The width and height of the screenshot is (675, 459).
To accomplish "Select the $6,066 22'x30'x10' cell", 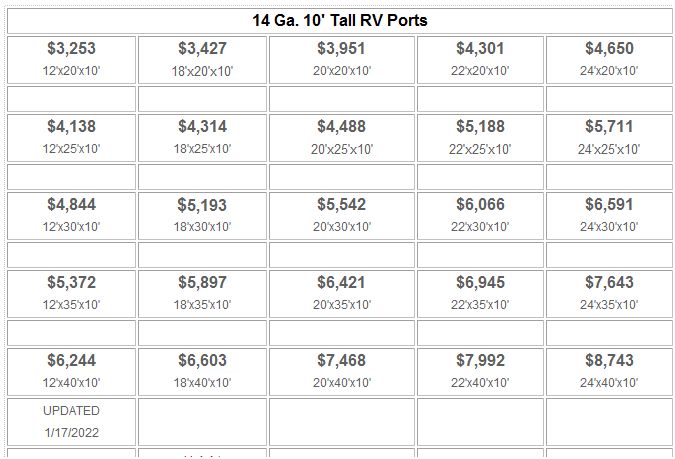I will [x=480, y=216].
